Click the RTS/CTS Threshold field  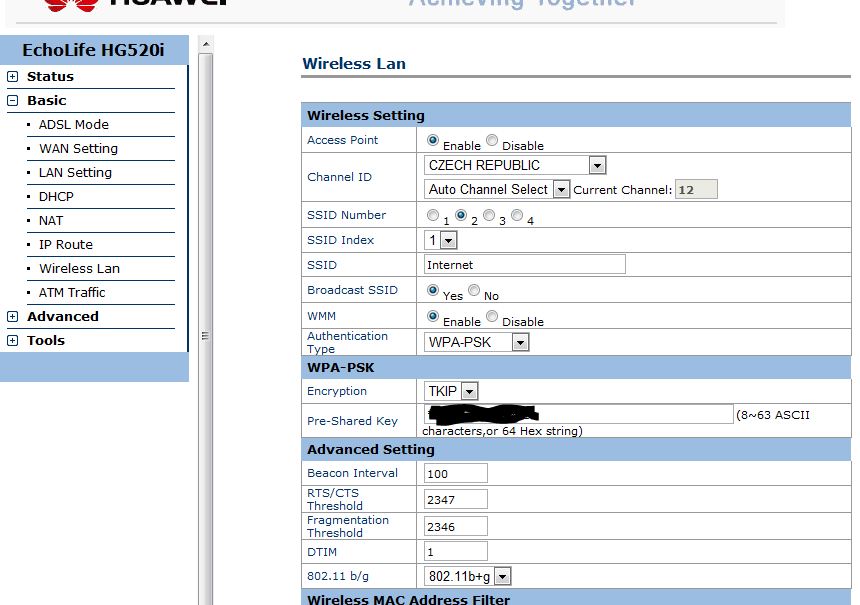pyautogui.click(x=456, y=499)
